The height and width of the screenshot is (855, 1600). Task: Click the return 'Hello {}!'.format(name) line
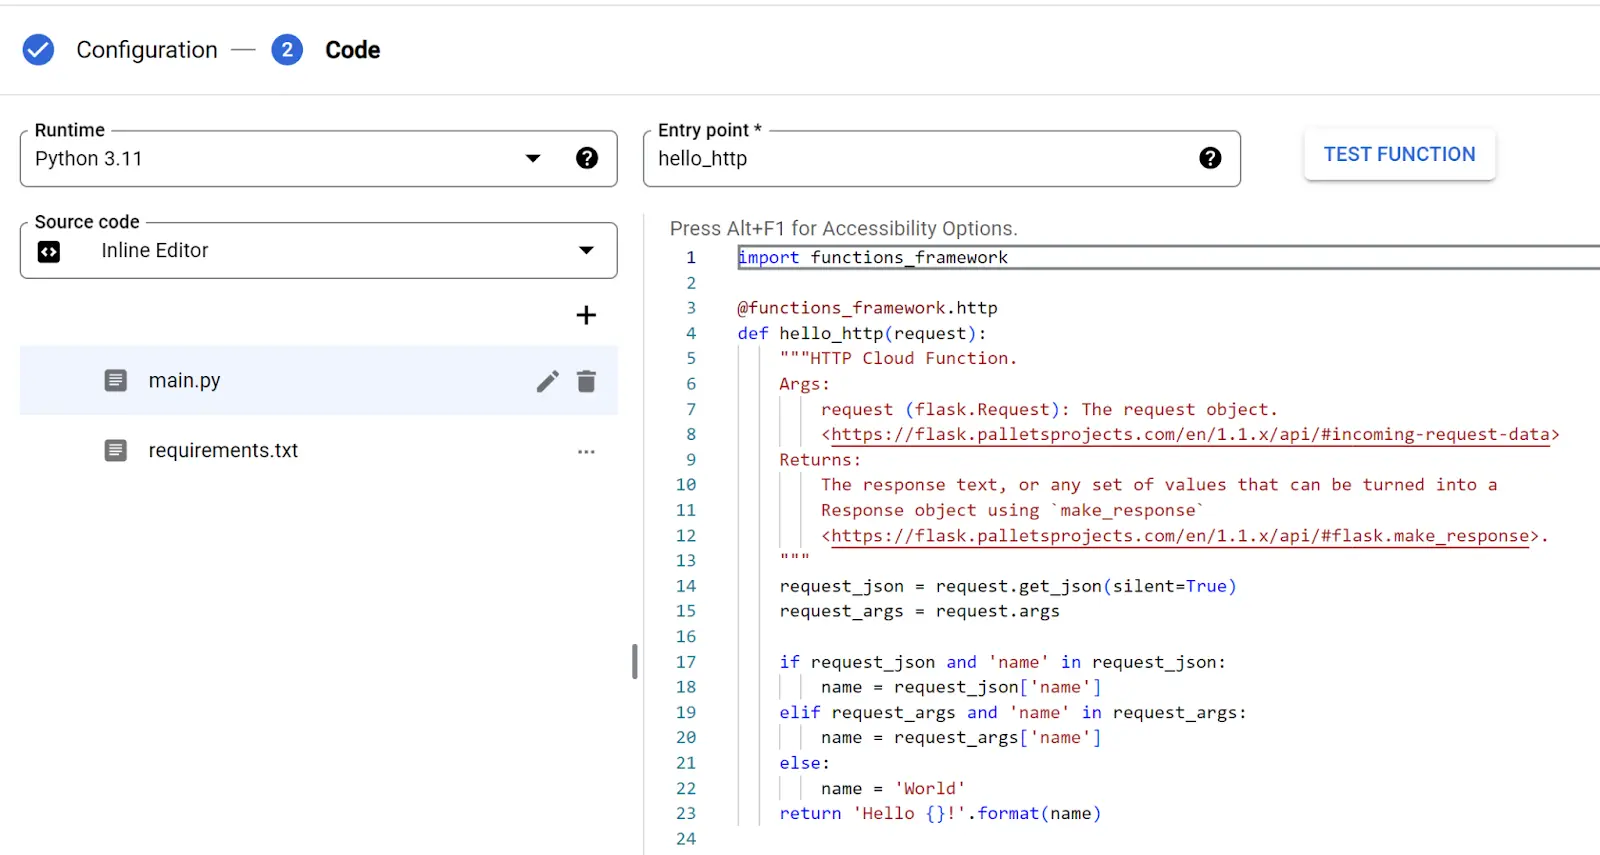coord(940,813)
